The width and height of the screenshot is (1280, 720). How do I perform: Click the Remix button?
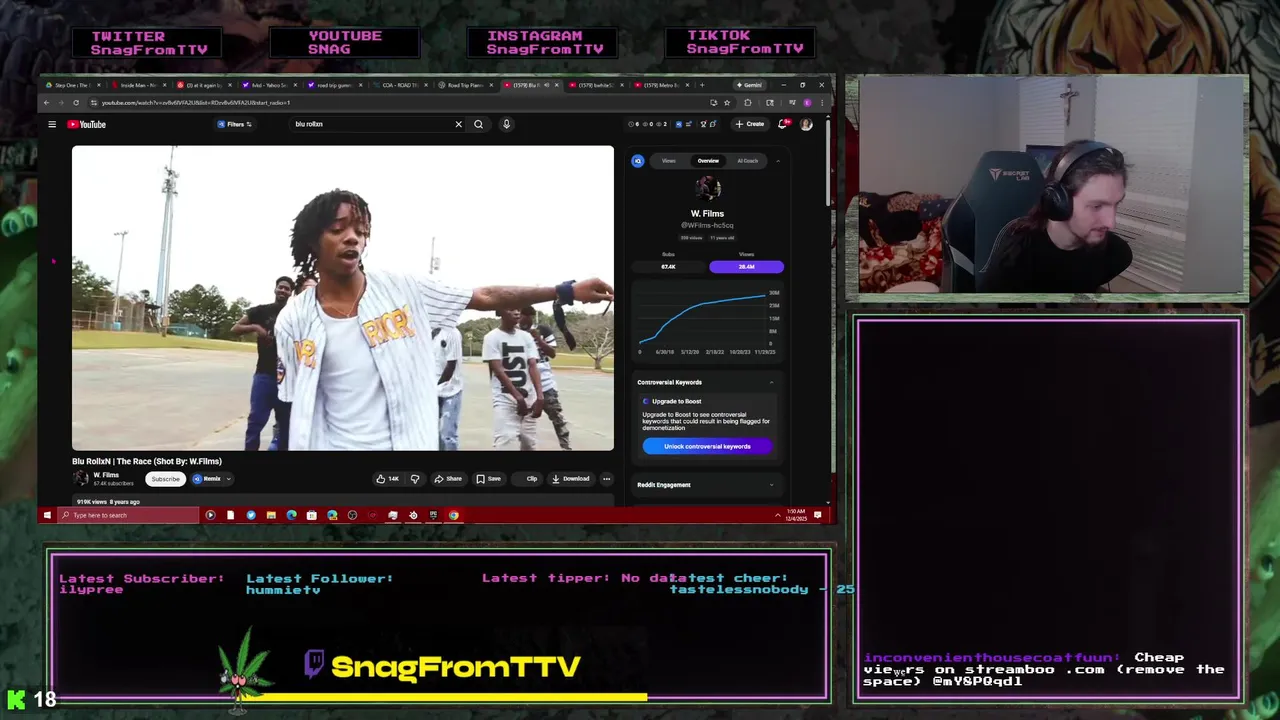pos(207,479)
